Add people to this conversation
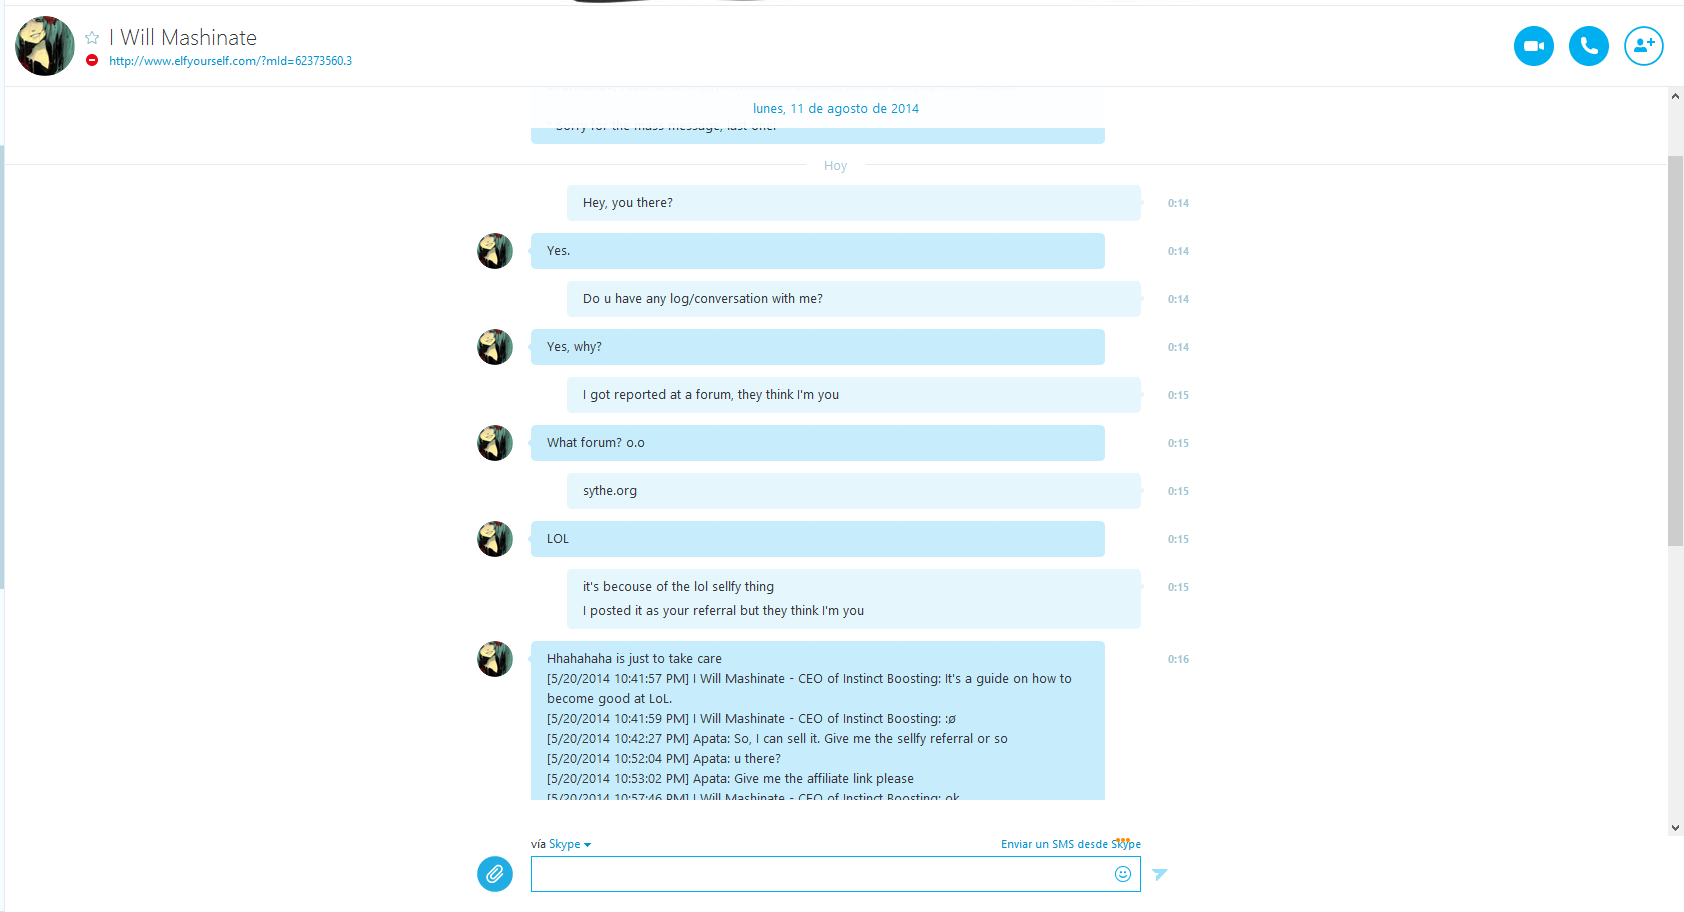Viewport: 1684px width, 912px height. point(1643,46)
